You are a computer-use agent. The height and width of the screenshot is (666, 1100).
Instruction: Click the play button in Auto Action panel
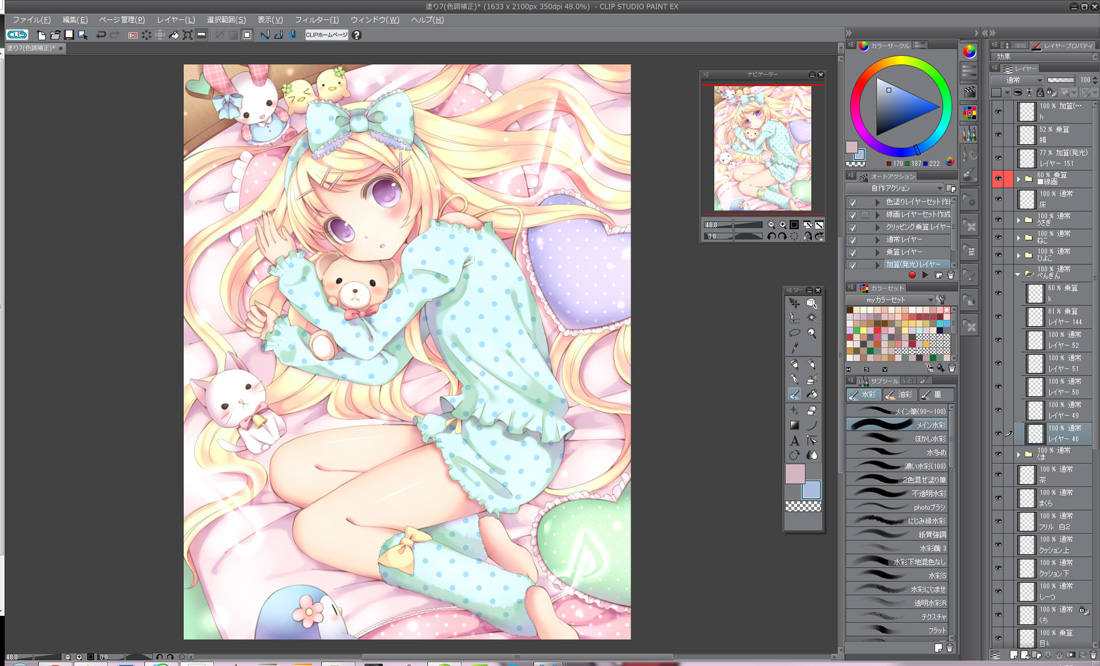point(925,275)
